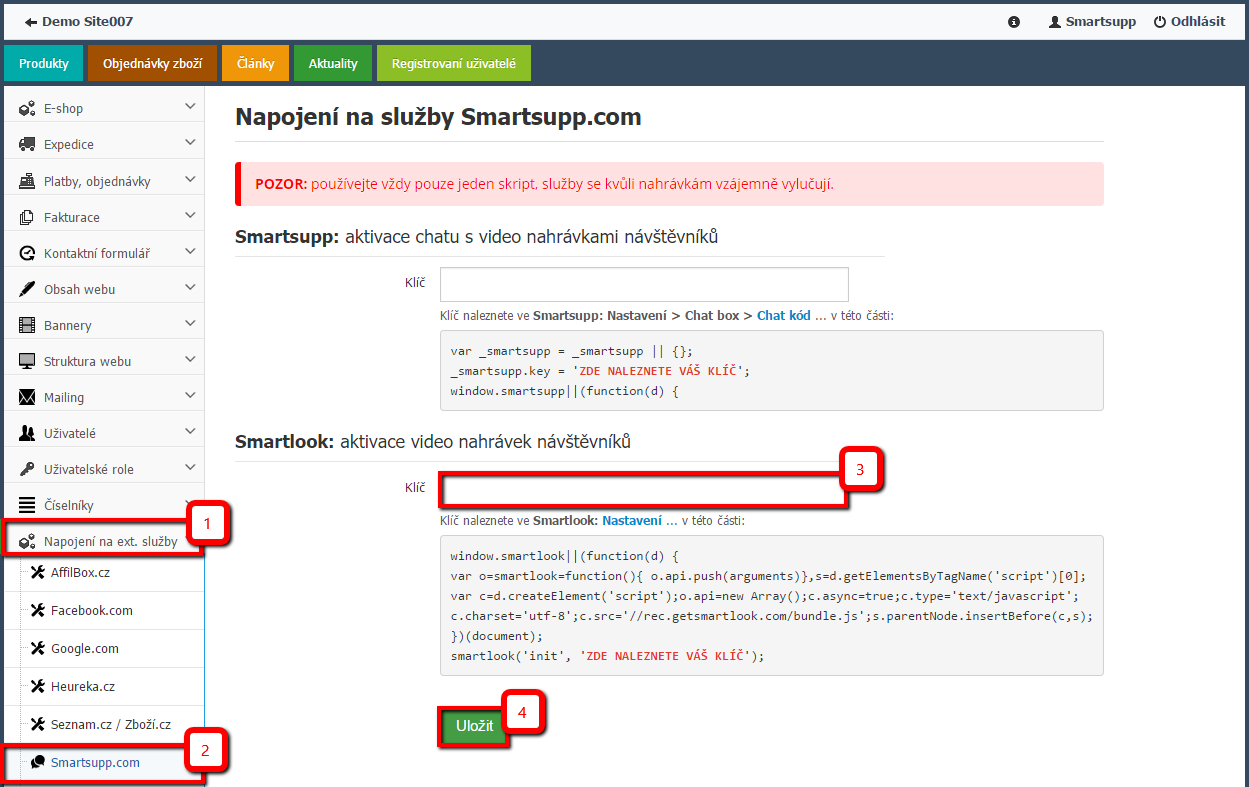This screenshot has height=787, width=1249.
Task: Click the Obsah webu pen icon
Action: pos(27,289)
